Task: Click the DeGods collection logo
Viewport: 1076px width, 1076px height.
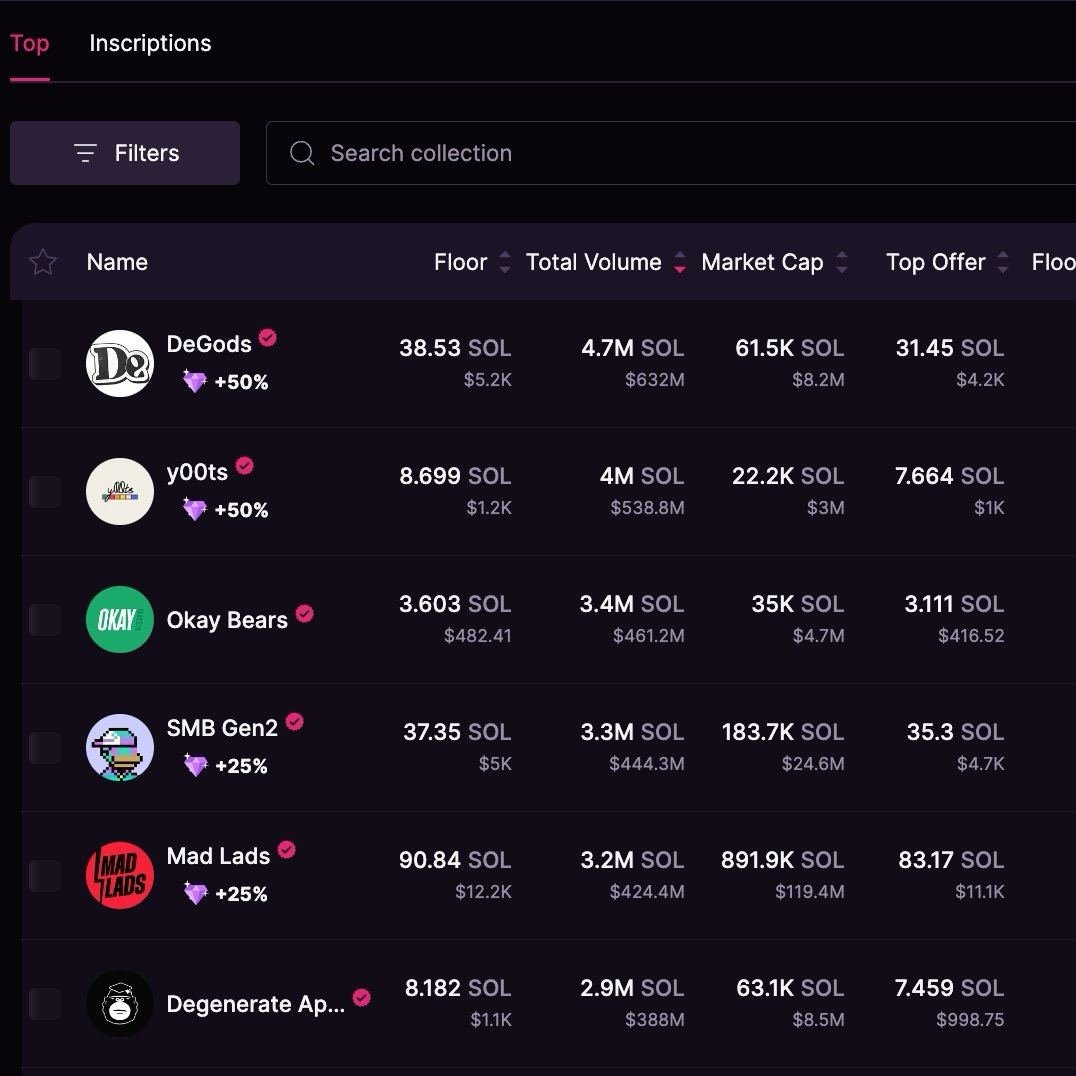Action: point(120,364)
